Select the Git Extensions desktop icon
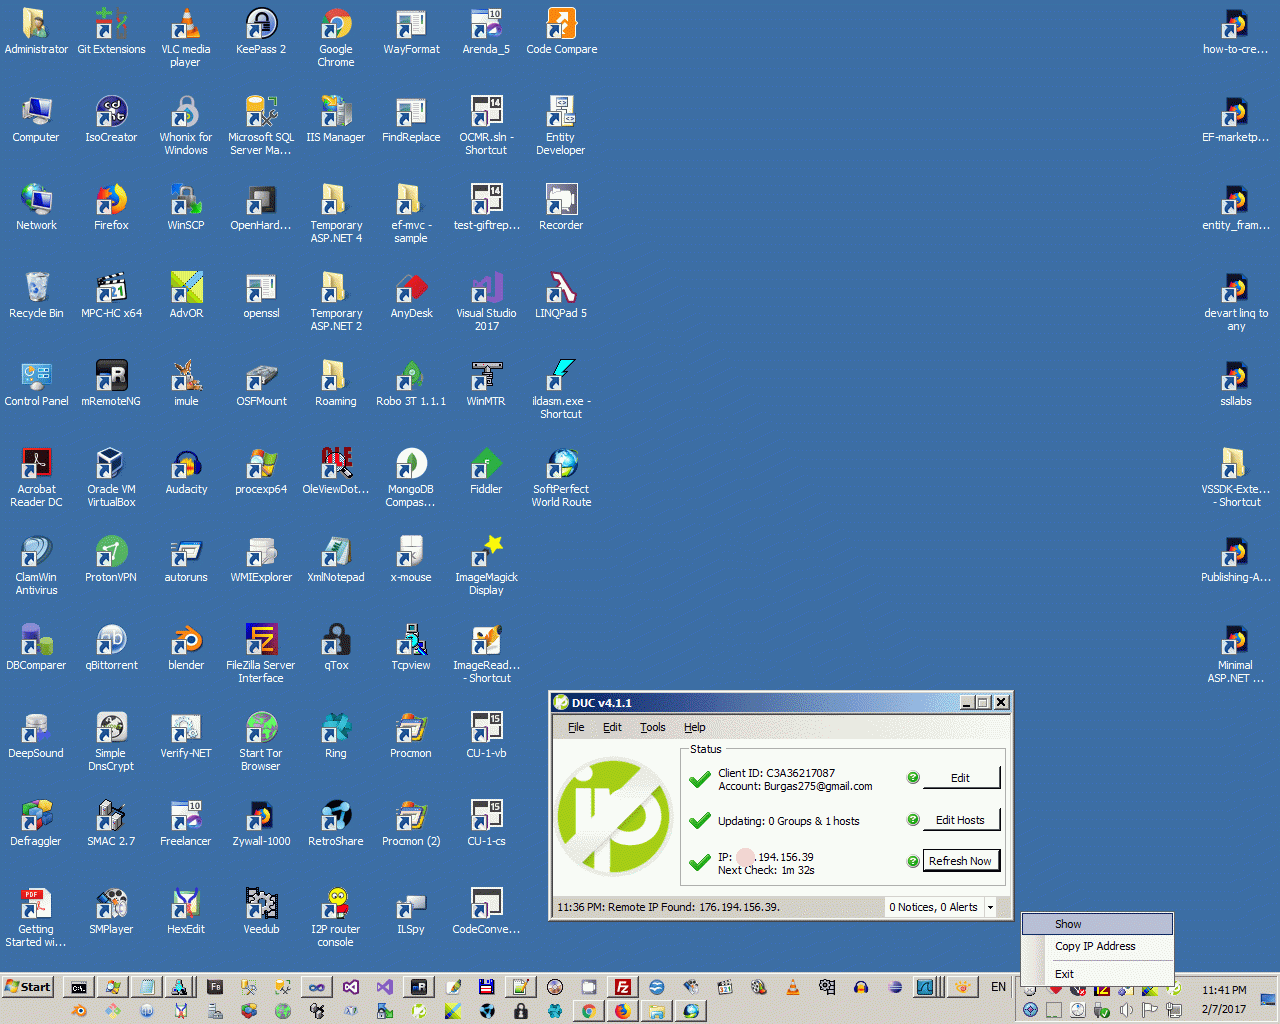The image size is (1280, 1024). tap(111, 32)
